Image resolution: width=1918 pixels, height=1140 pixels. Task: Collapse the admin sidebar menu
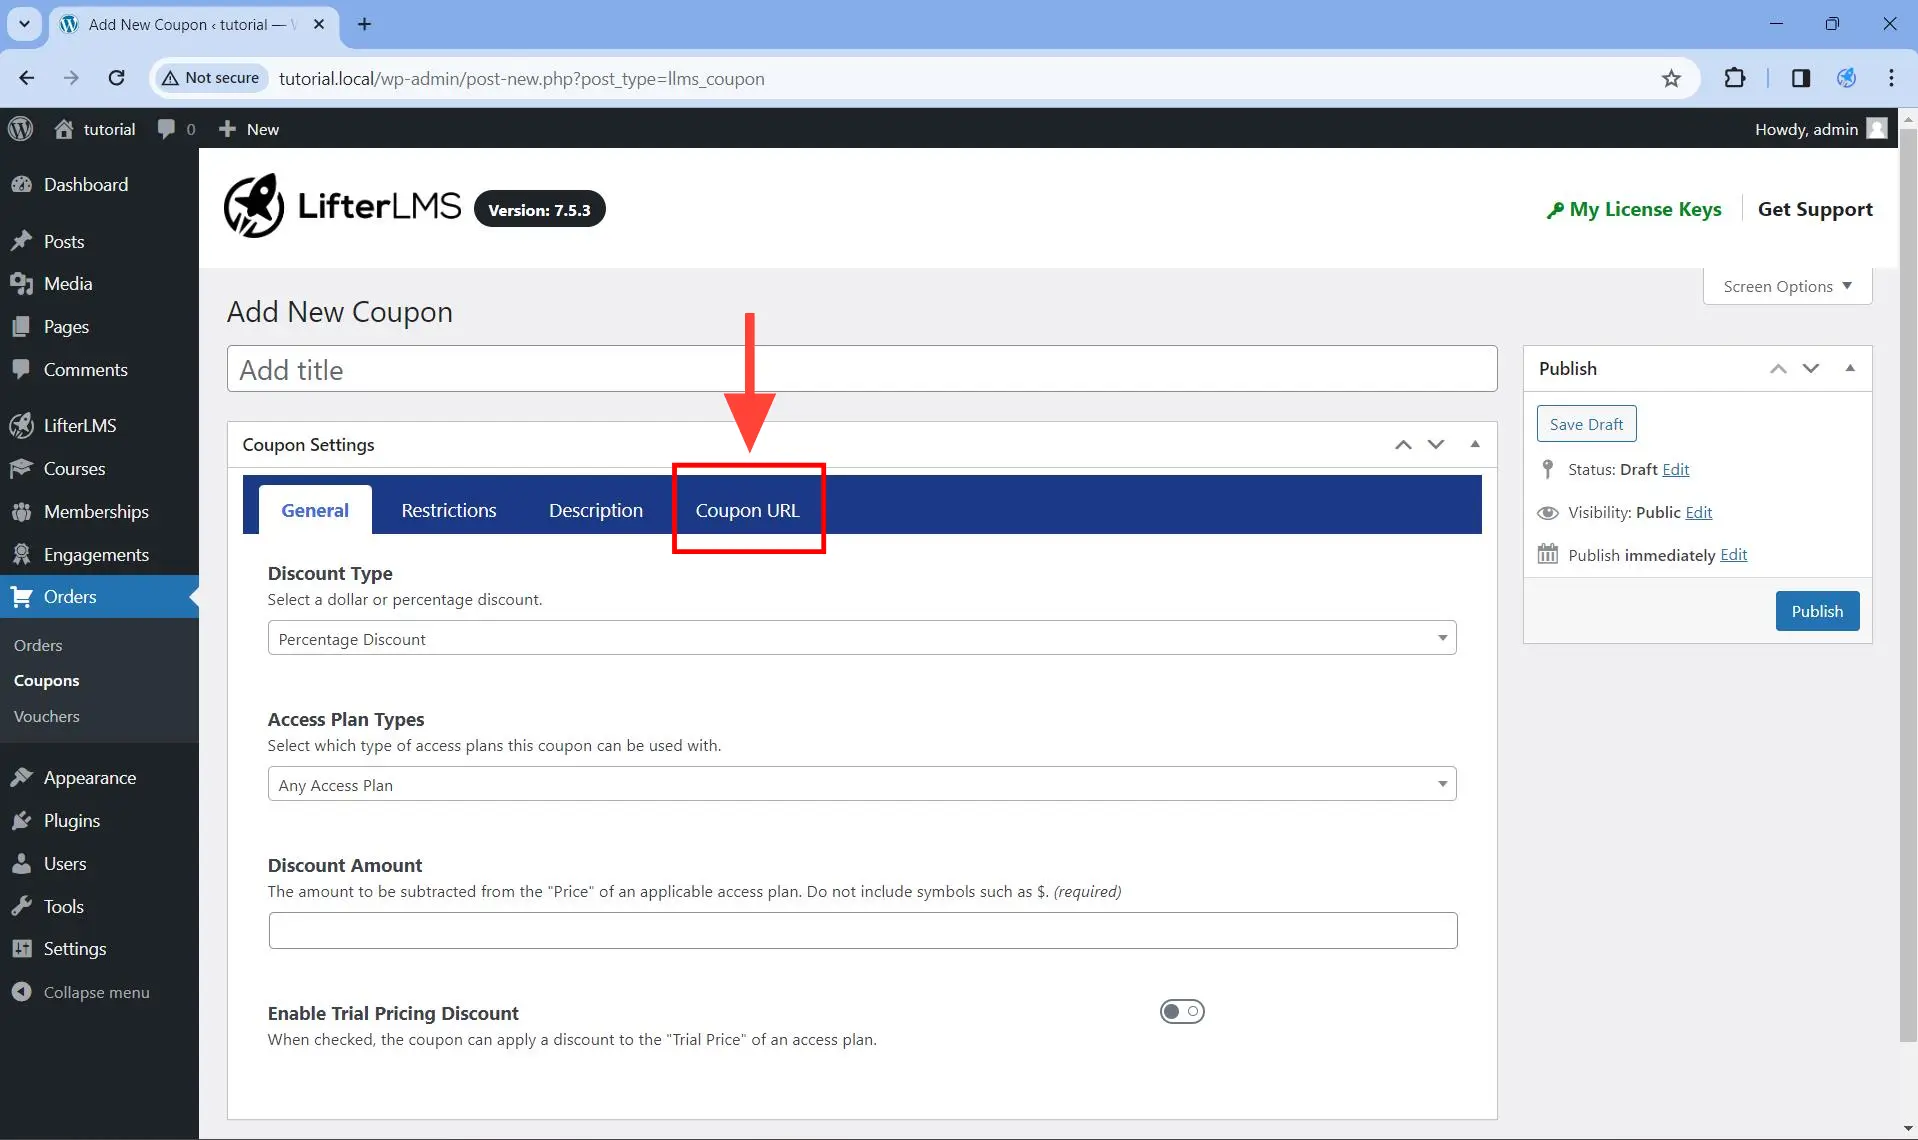coord(81,992)
